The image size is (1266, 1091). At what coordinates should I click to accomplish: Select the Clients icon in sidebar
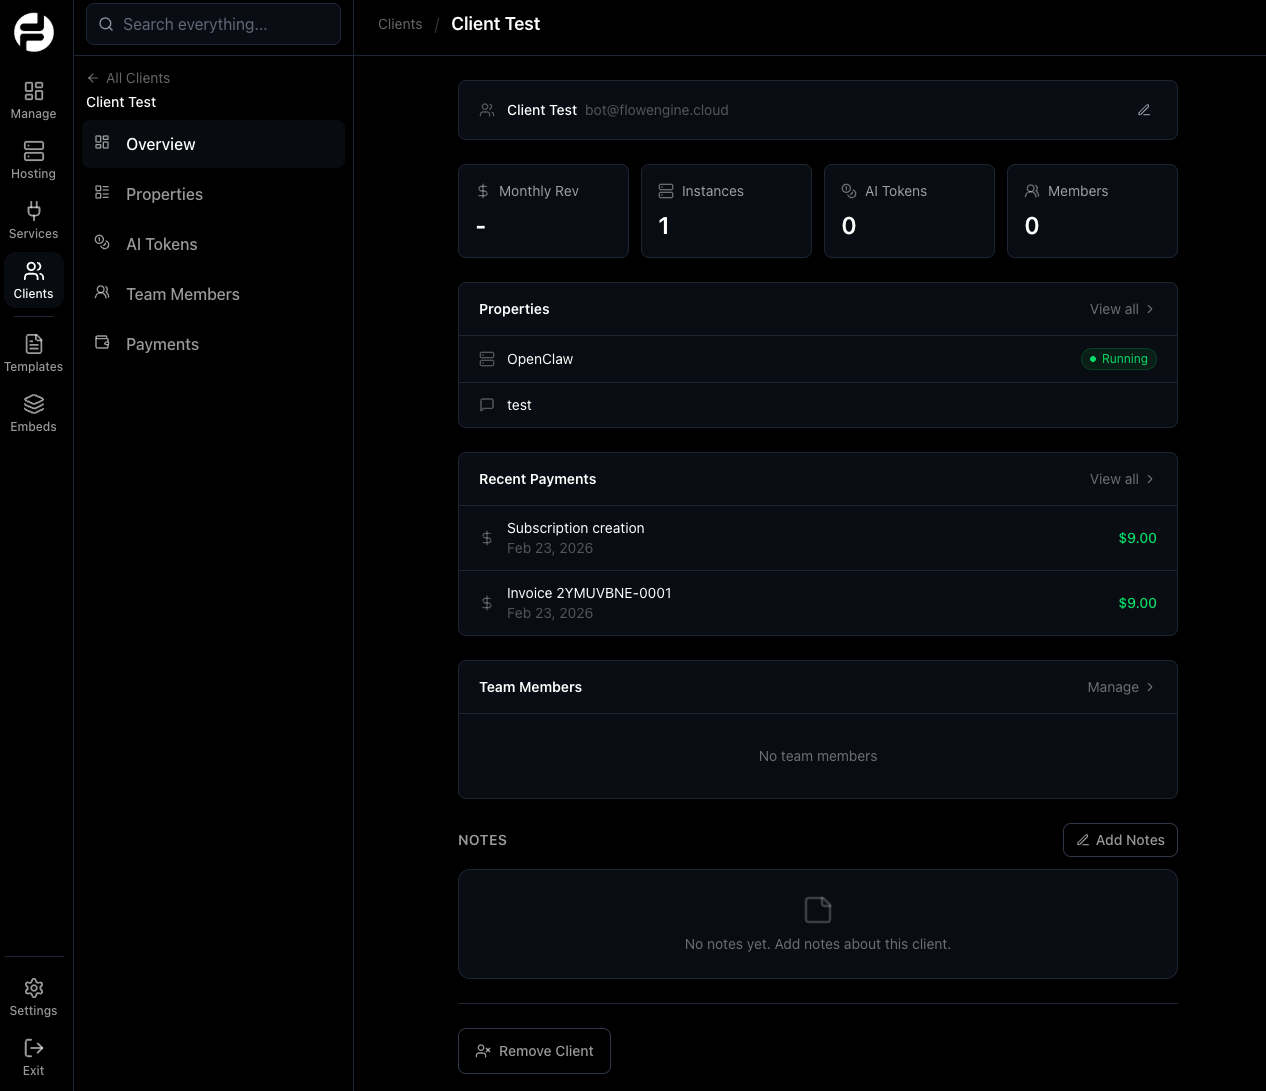click(33, 271)
